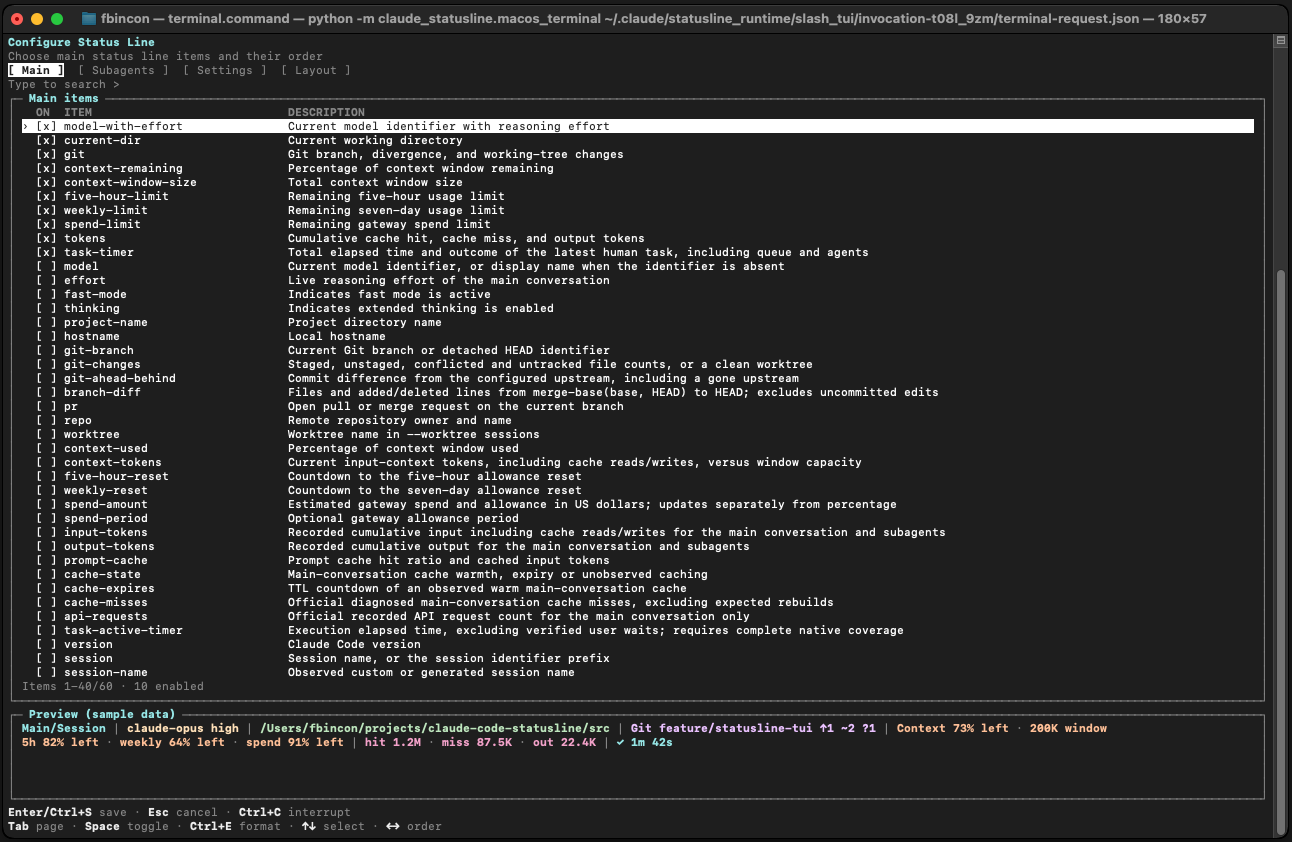Screen dimensions: 1292x842
Task: Click the model item name
Action: click(x=81, y=267)
